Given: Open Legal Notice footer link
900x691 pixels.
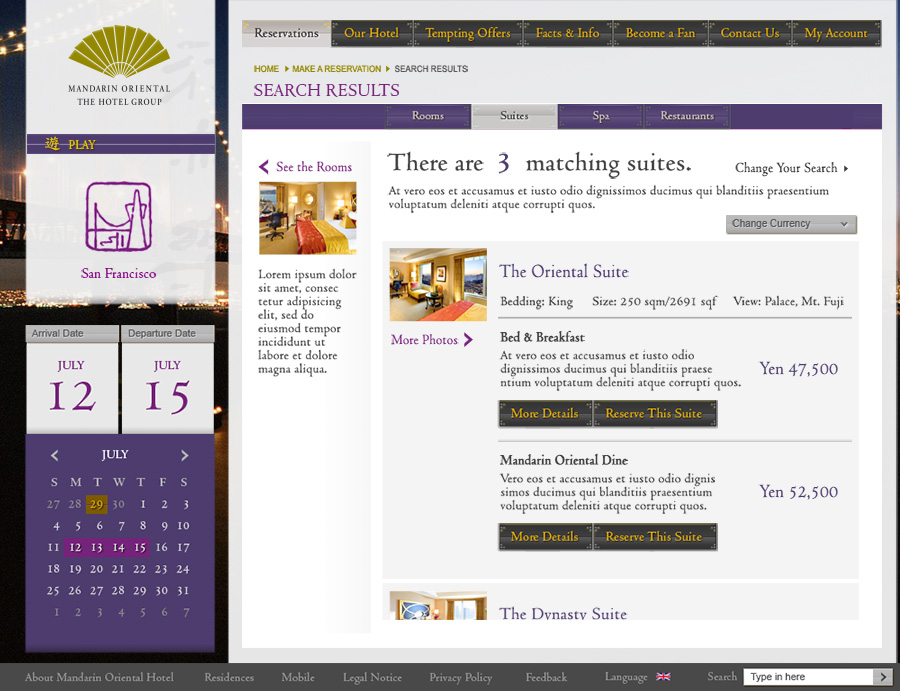Looking at the screenshot, I should click(372, 677).
